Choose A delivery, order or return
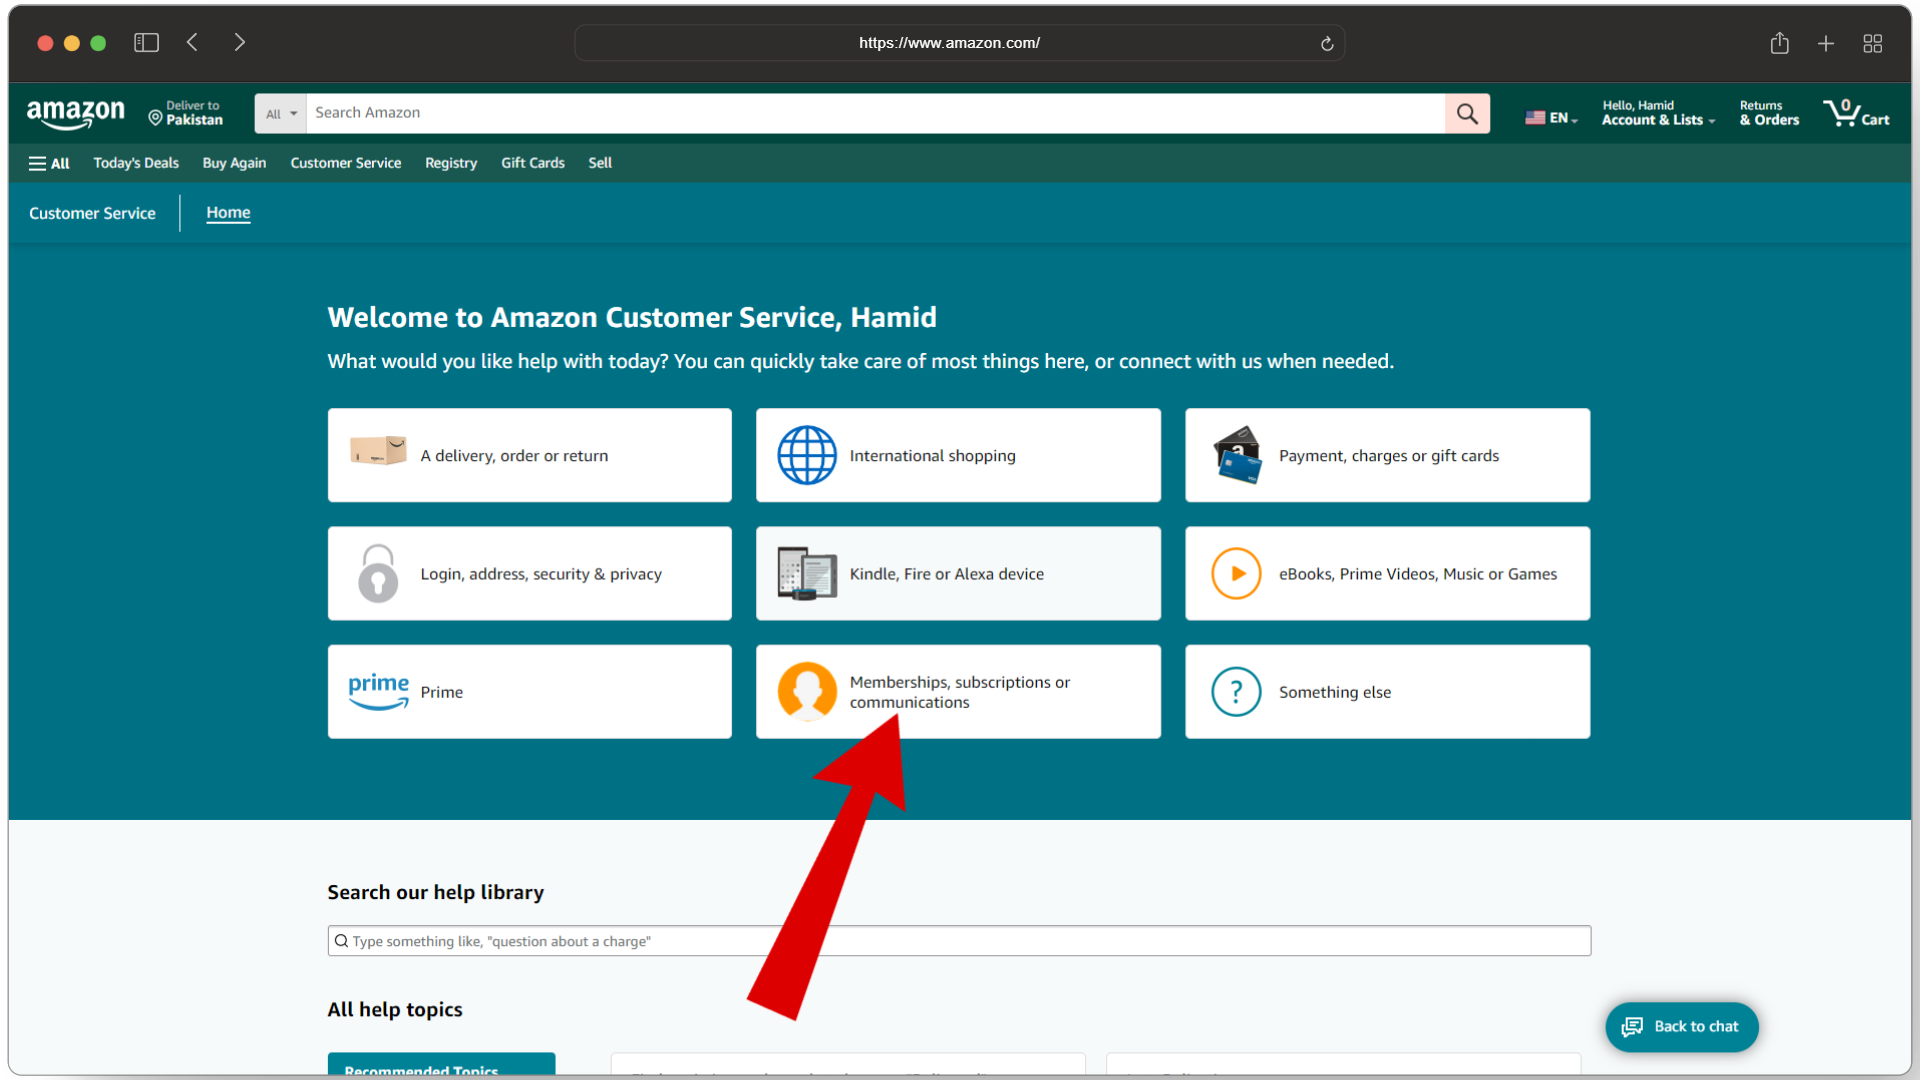1920x1080 pixels. 529,456
